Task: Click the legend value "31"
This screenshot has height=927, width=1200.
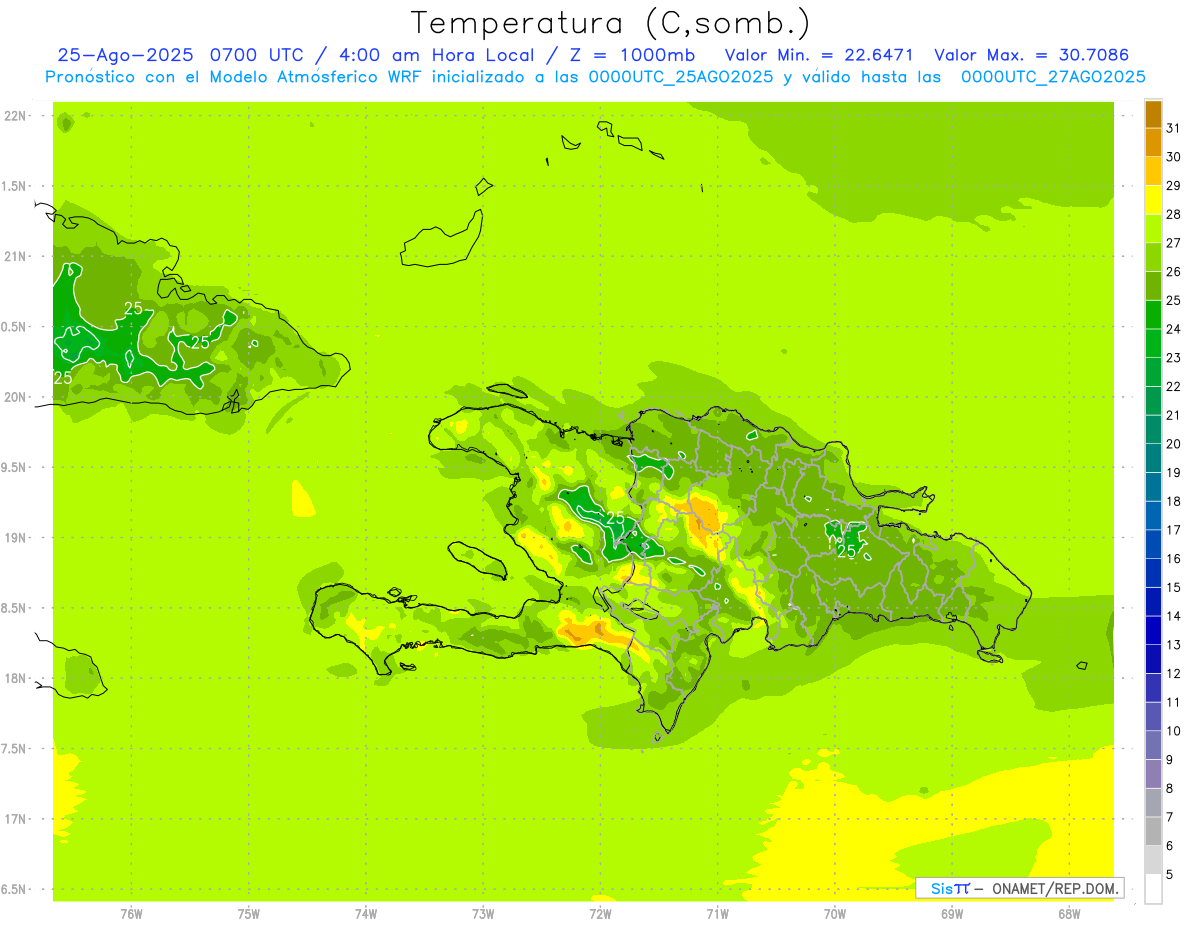Action: coord(1174,128)
